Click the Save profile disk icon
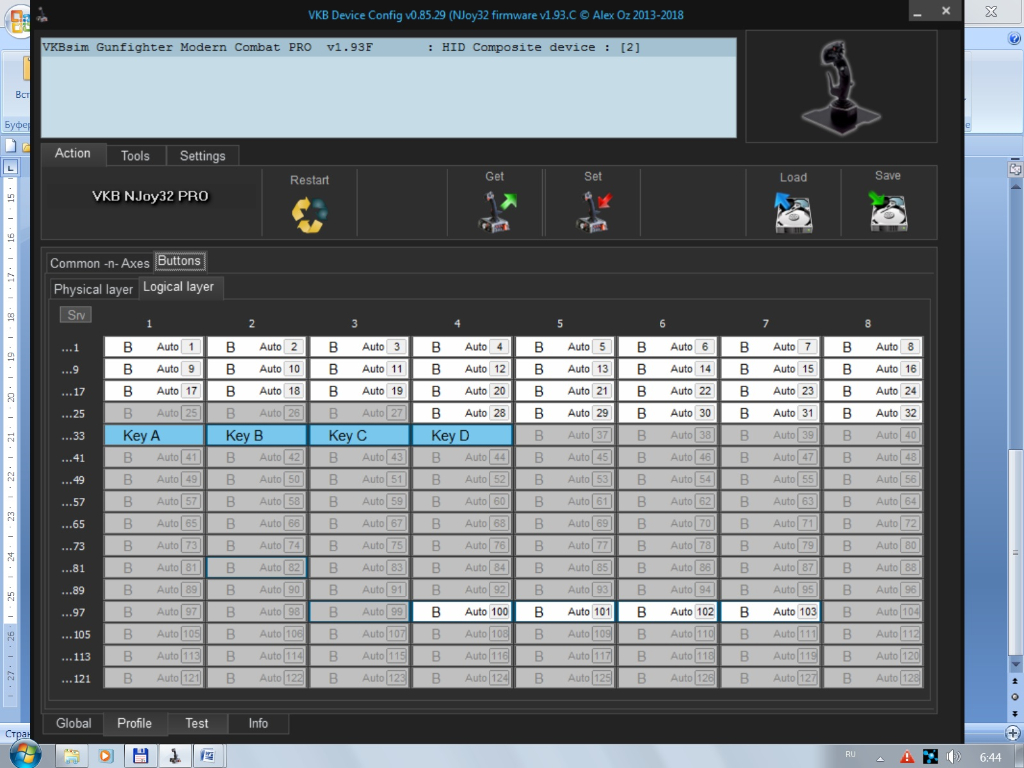 [x=887, y=212]
